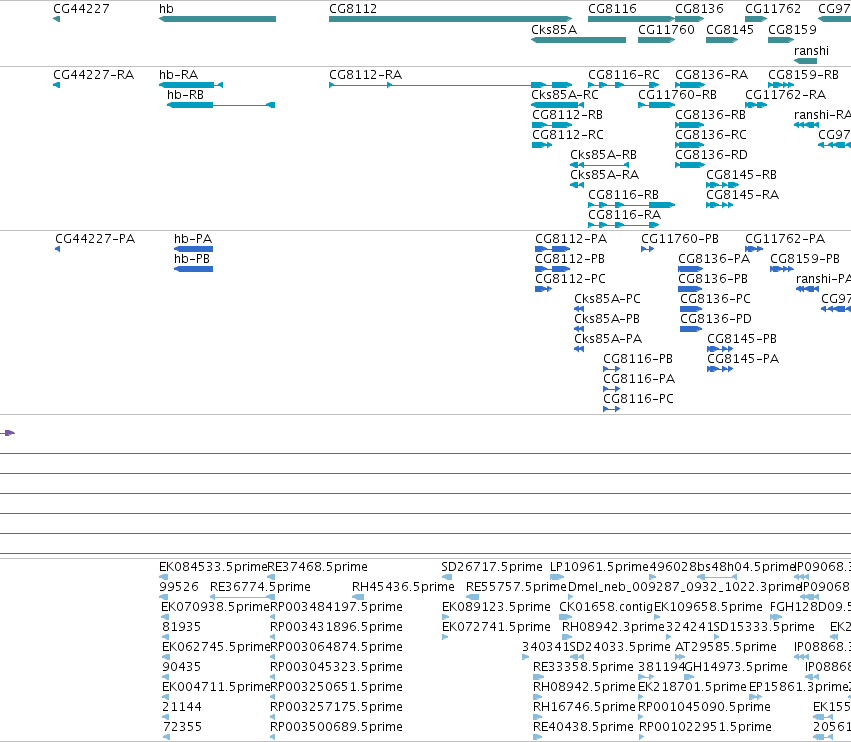Viewport: 851px width, 742px height.
Task: Select the CG8116-RB transcript label
Action: point(624,195)
